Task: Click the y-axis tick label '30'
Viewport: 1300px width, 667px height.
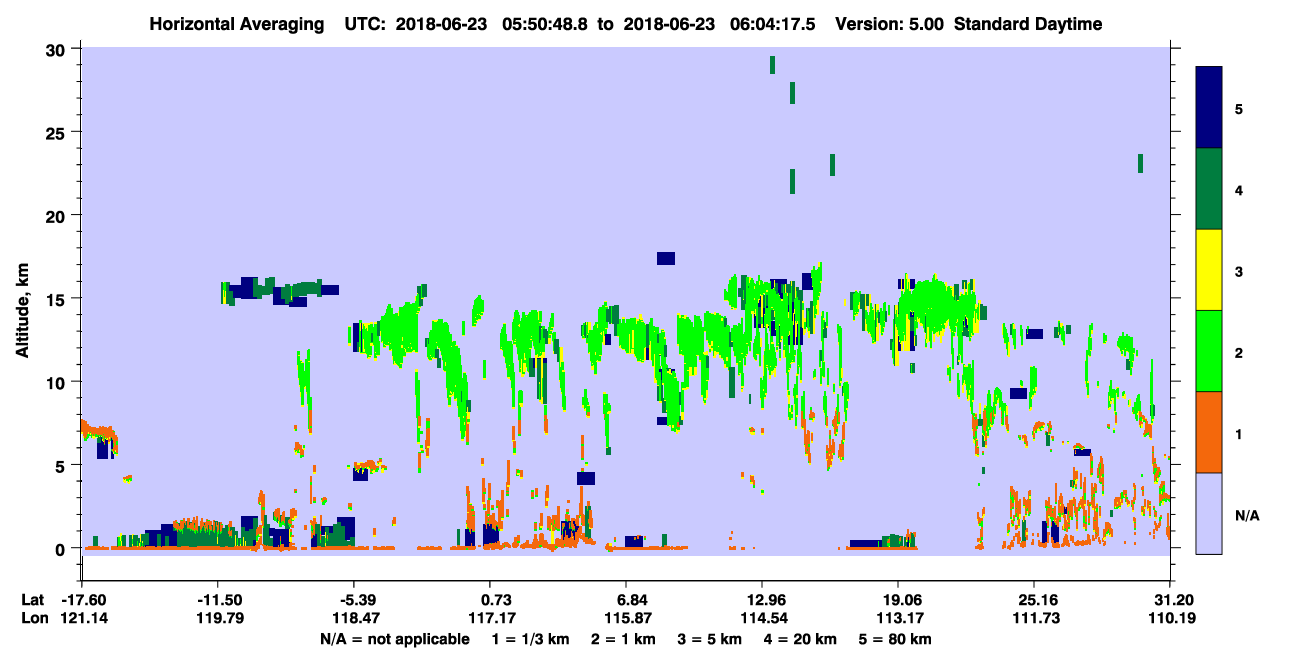Action: [58, 48]
